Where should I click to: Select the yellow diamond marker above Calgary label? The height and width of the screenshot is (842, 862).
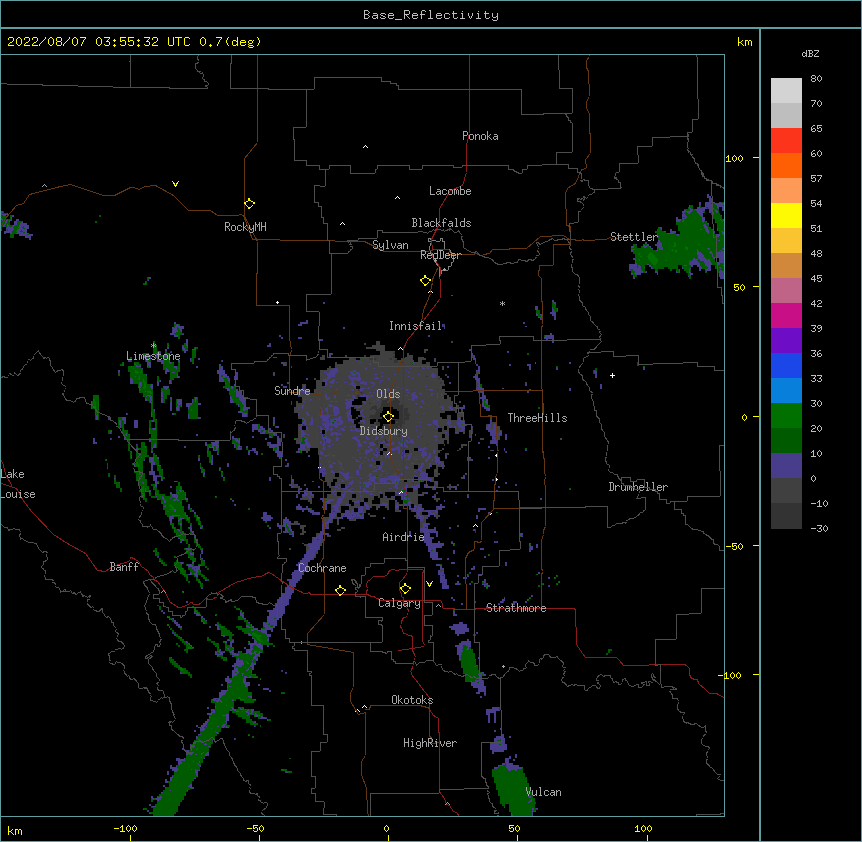pos(405,589)
